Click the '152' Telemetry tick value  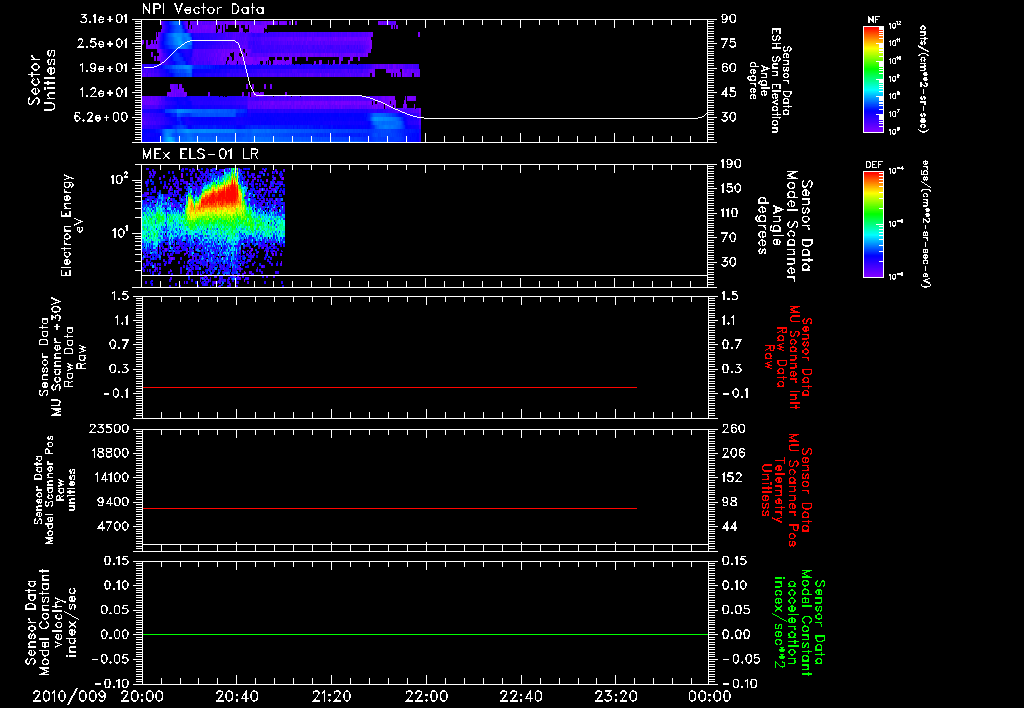coord(733,477)
